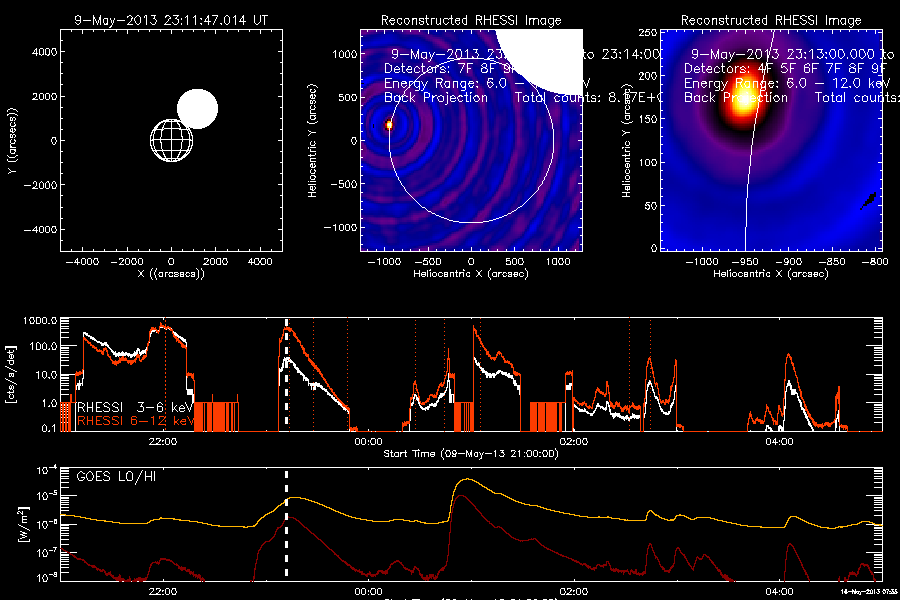Click the "-950" tick under the zoomed RHESSI image

pyautogui.click(x=745, y=262)
